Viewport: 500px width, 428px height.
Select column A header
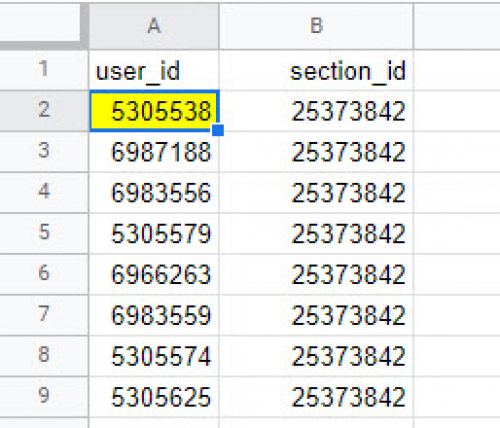[154, 26]
